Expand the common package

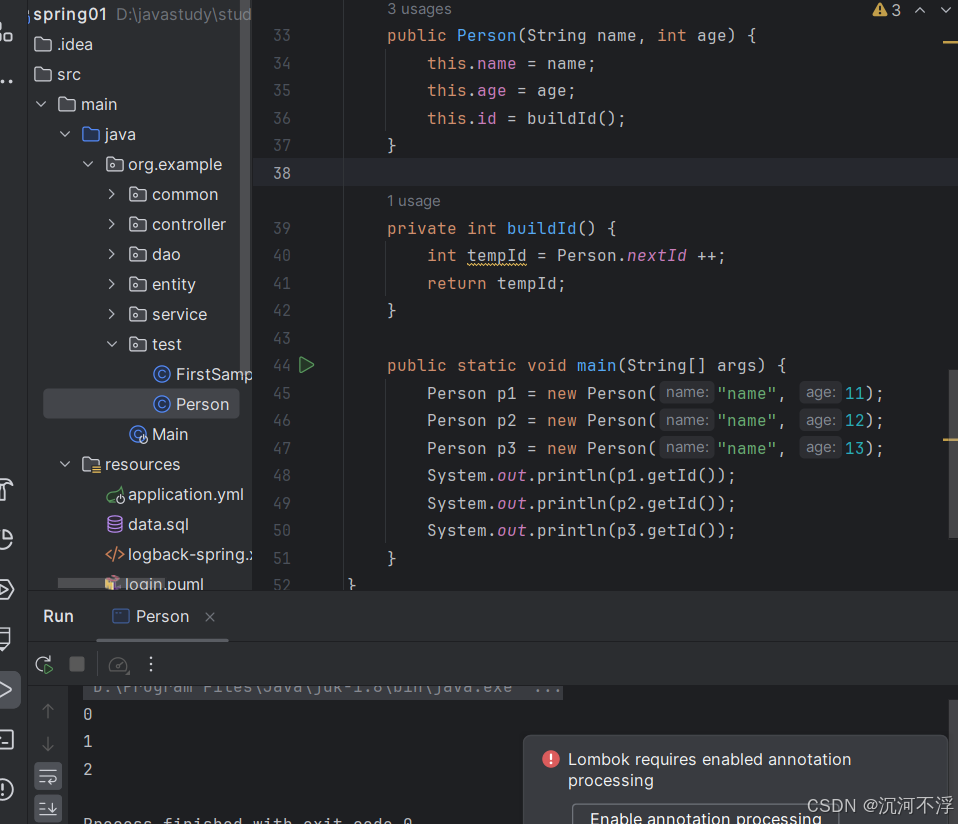click(x=111, y=194)
